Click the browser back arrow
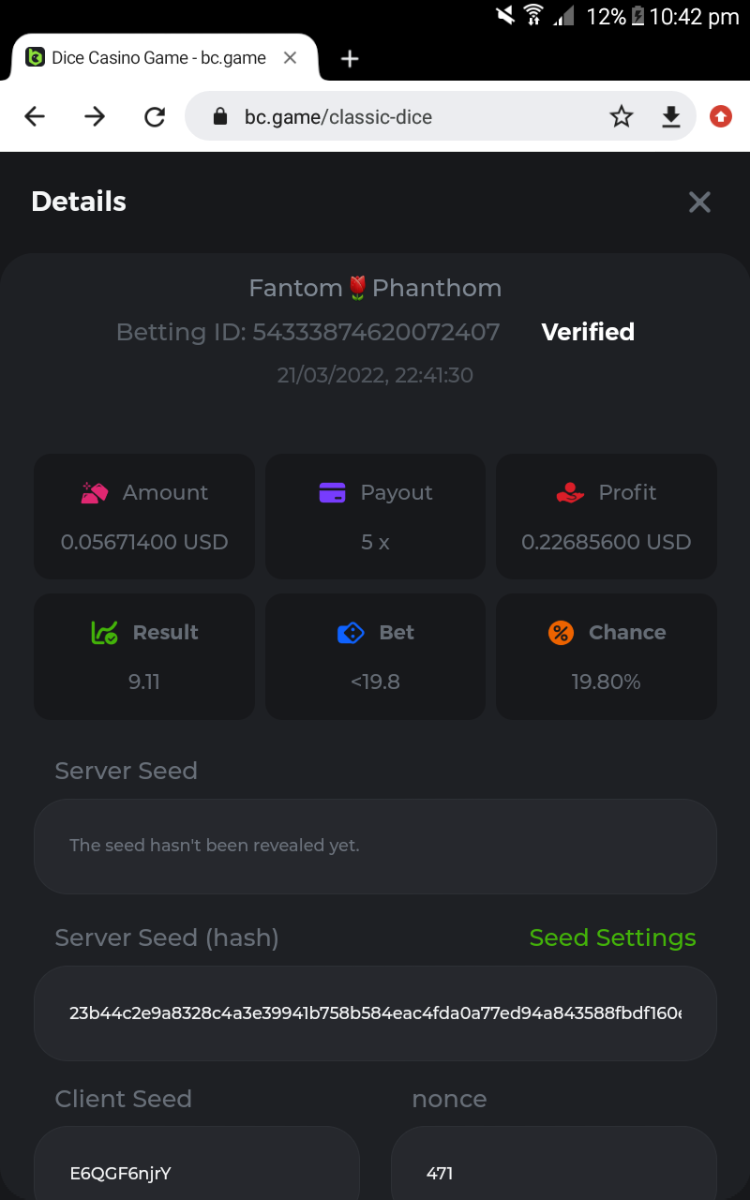Image resolution: width=750 pixels, height=1200 pixels. pyautogui.click(x=35, y=117)
